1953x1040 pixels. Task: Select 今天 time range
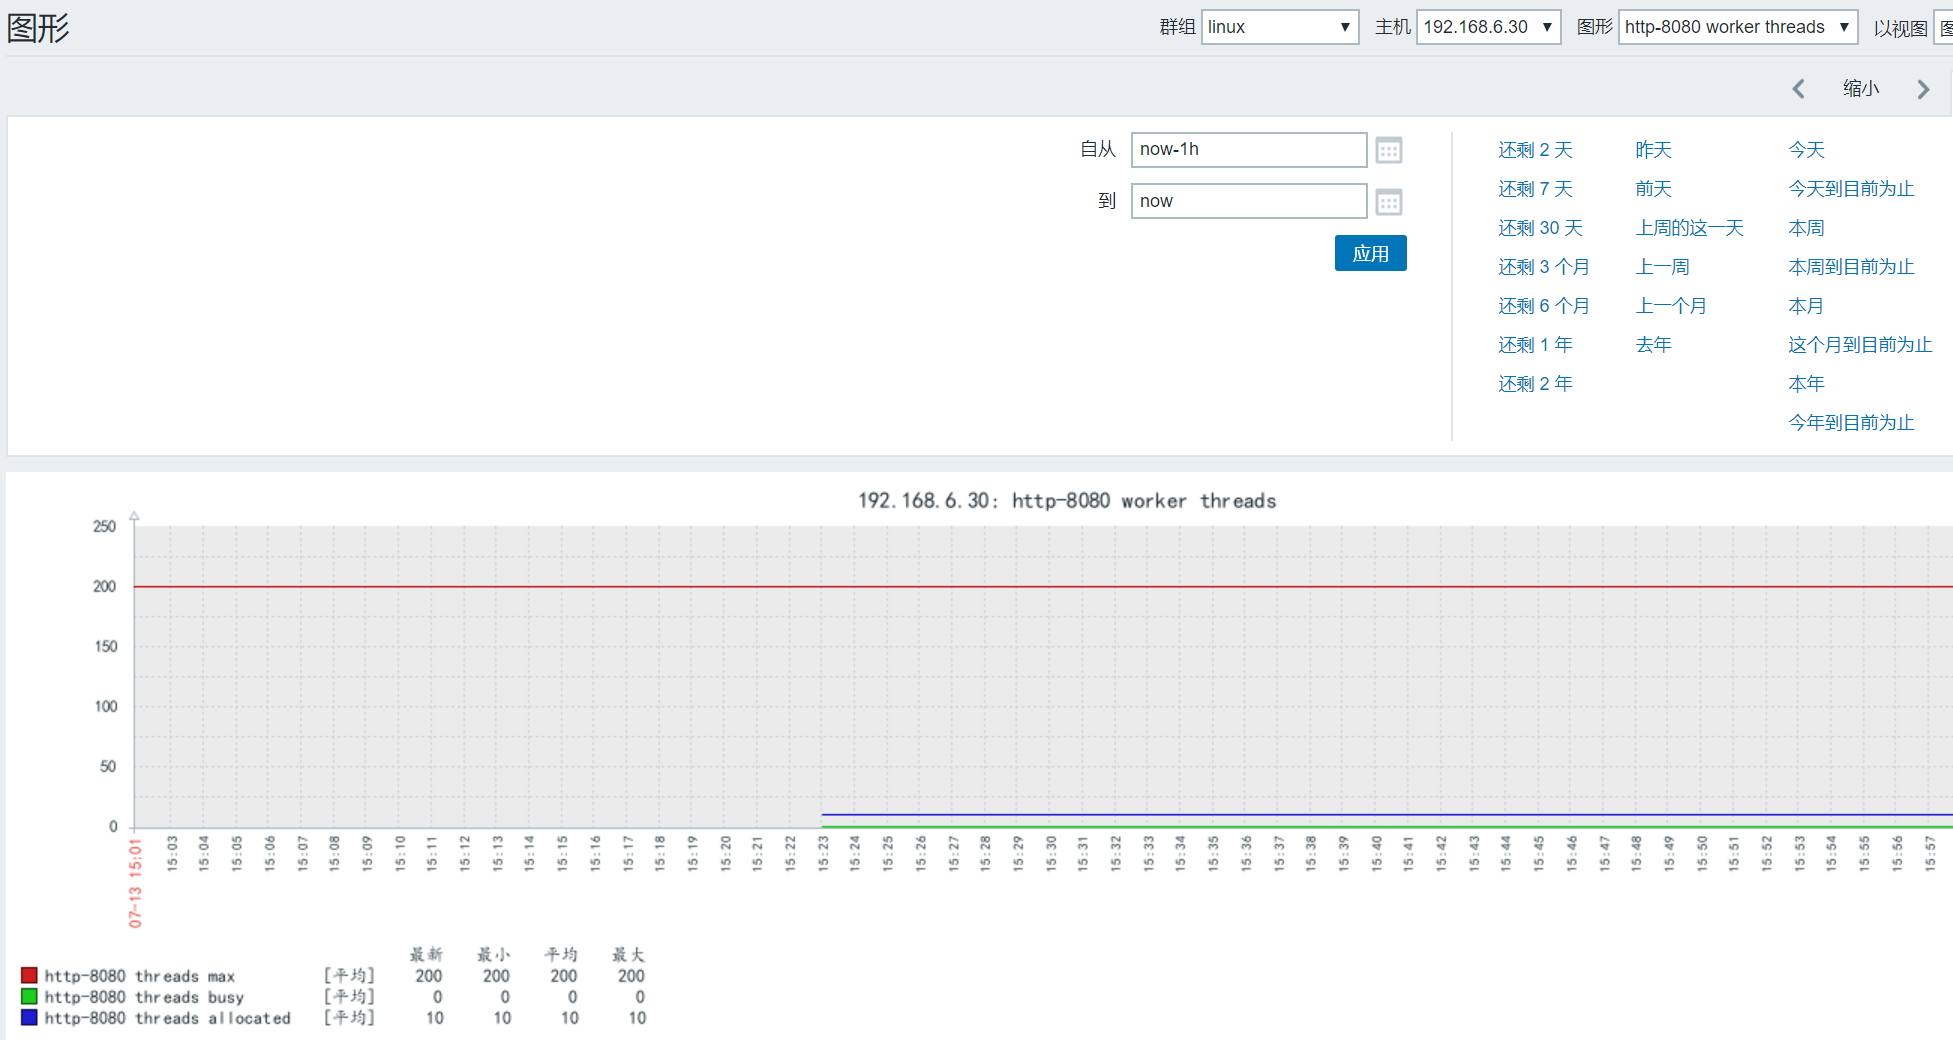pos(1806,150)
